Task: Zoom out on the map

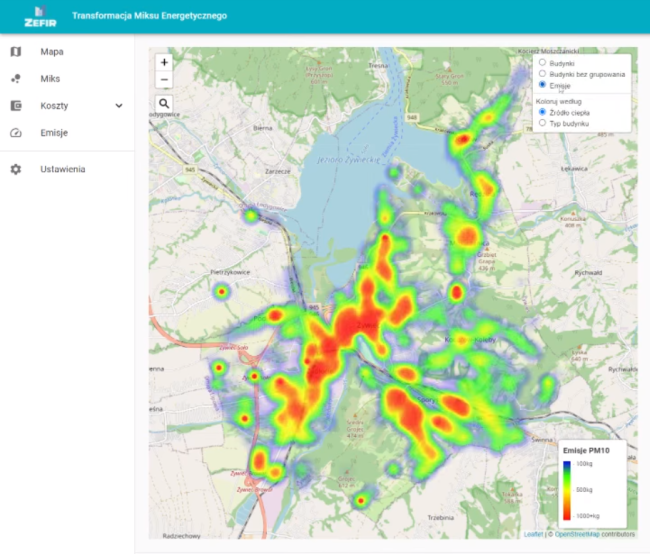Action: click(x=164, y=79)
